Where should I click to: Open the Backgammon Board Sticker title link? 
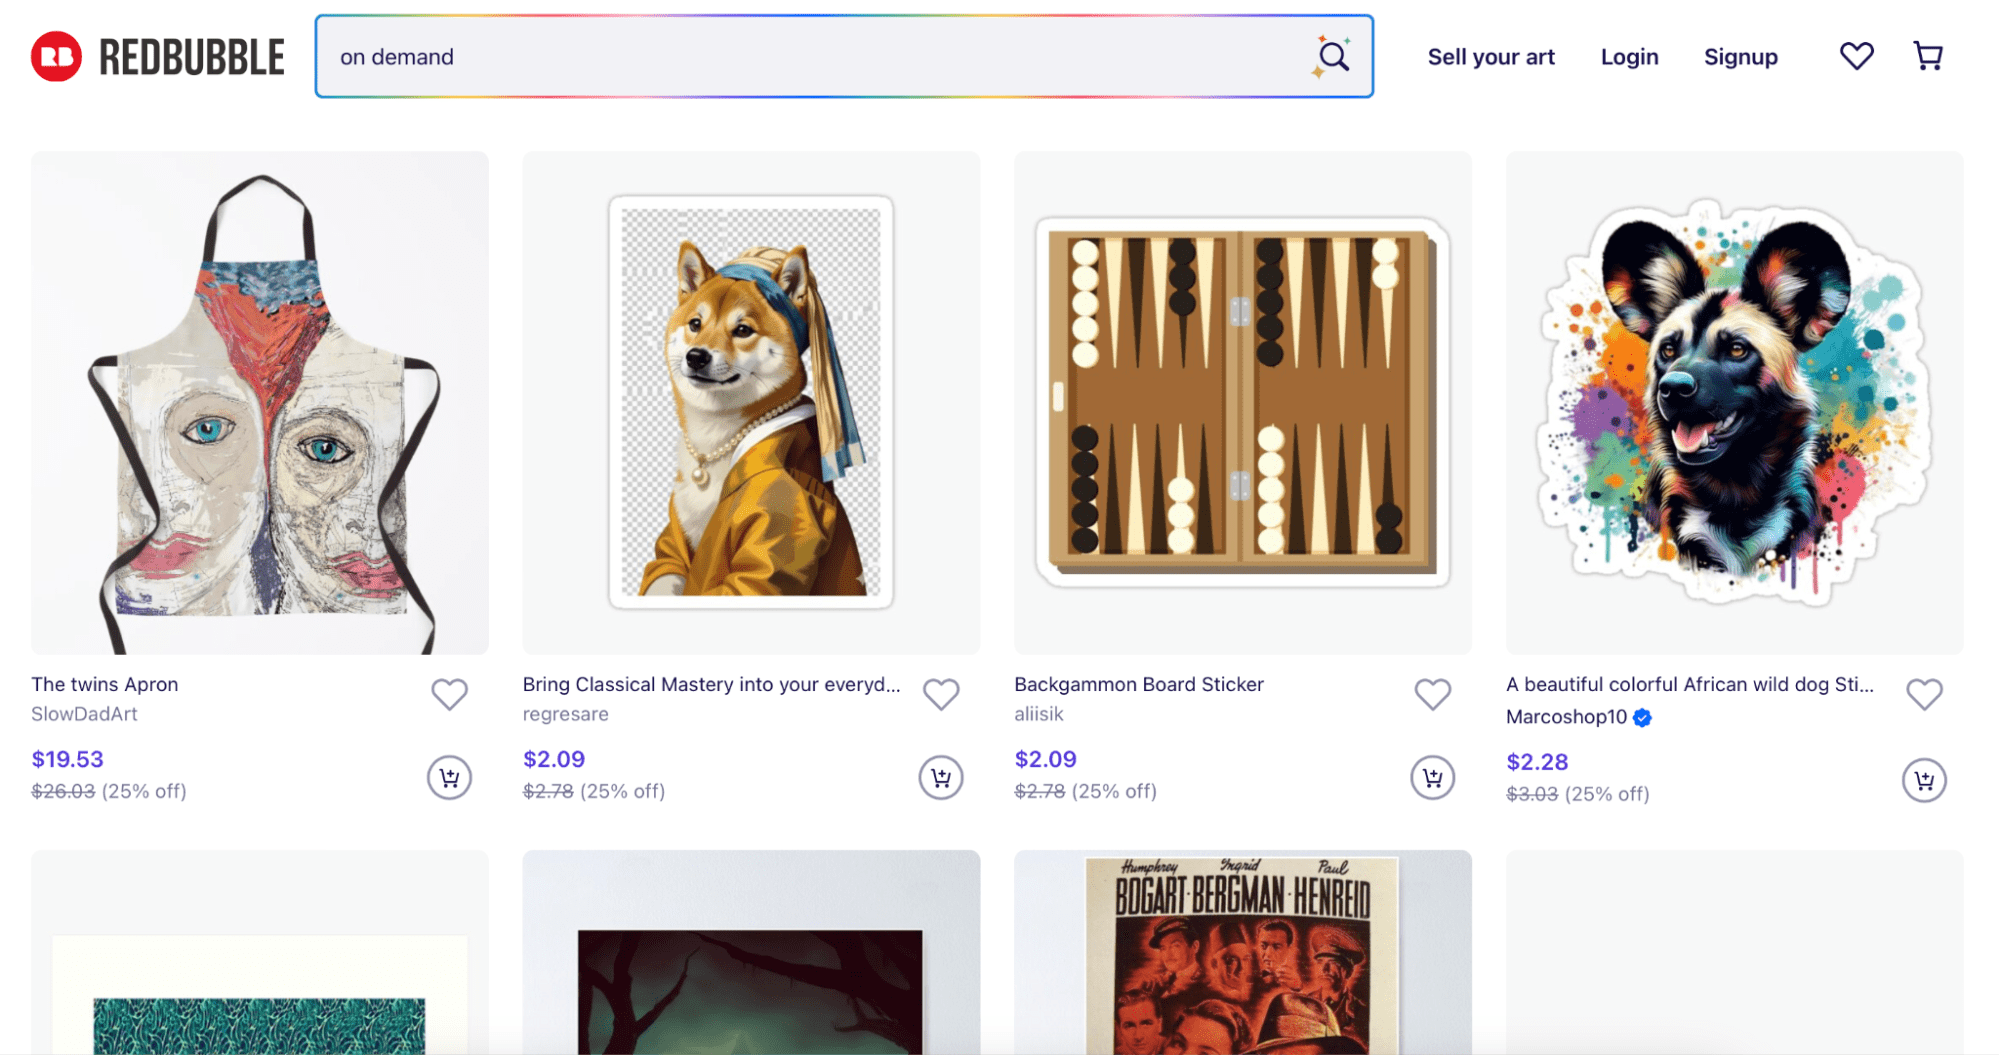coord(1138,684)
